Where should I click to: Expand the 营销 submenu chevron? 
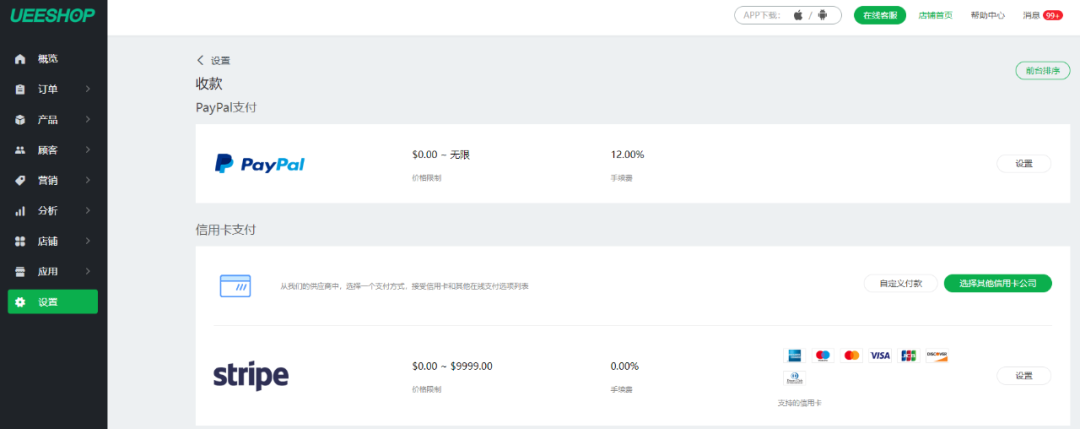tap(88, 180)
